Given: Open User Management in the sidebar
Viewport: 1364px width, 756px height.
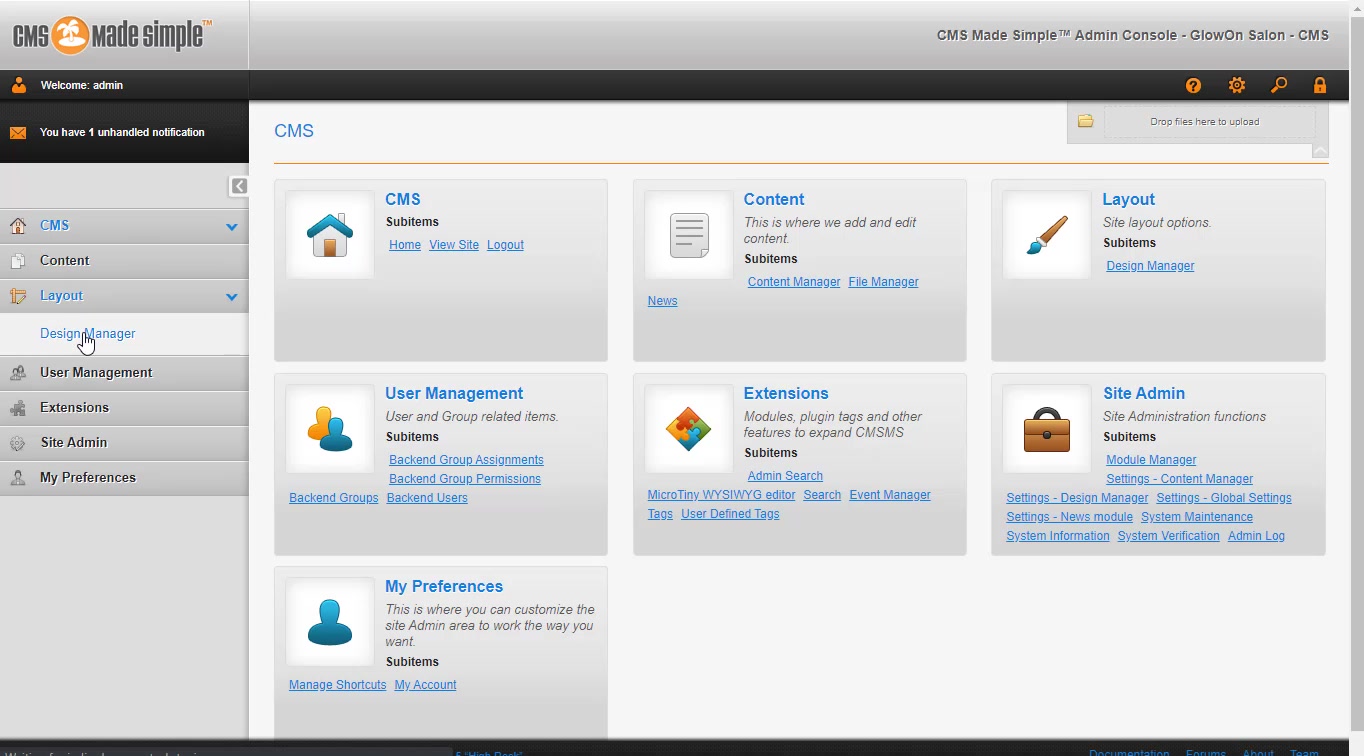Looking at the screenshot, I should (x=96, y=373).
